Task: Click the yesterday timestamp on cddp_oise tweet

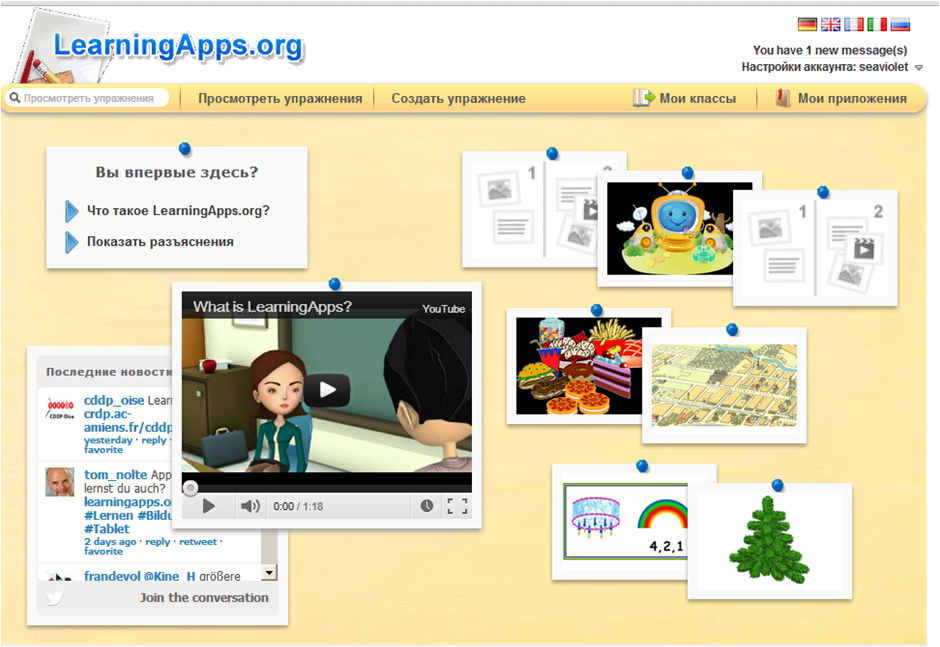Action: click(x=108, y=440)
